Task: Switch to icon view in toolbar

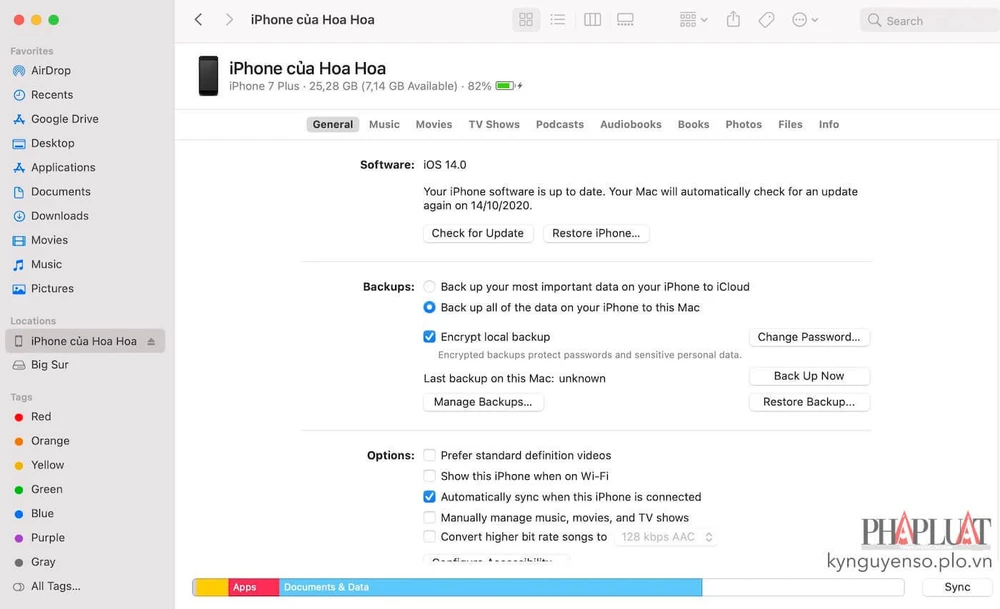Action: [x=525, y=20]
